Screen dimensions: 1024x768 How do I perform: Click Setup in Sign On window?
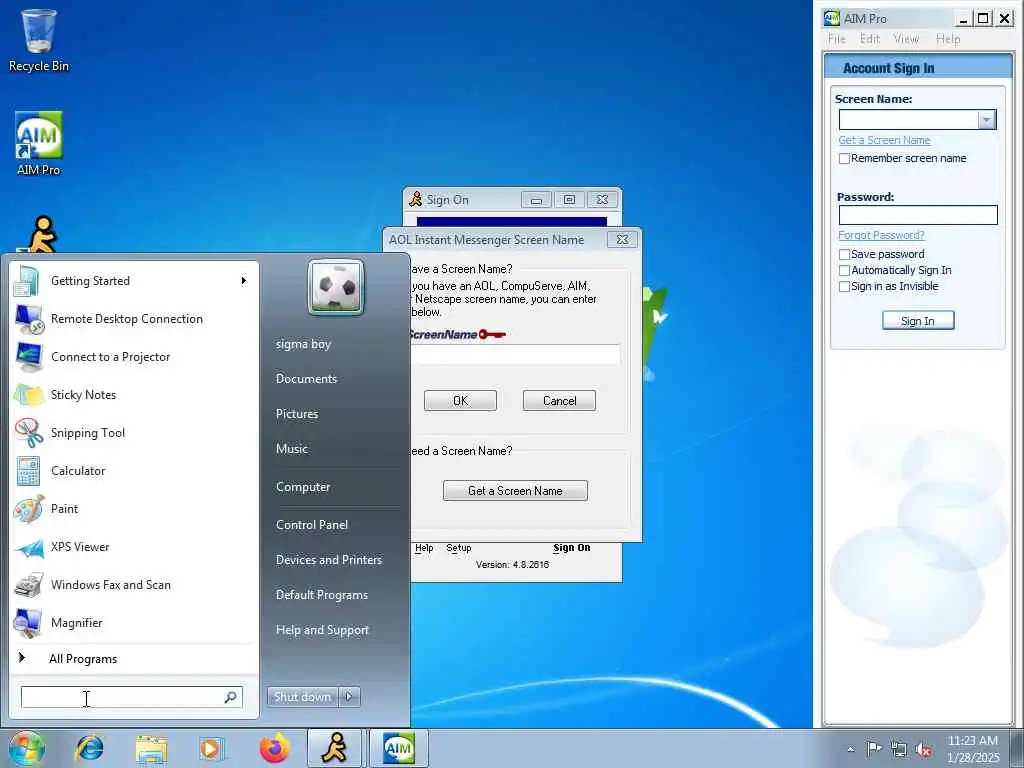click(458, 548)
